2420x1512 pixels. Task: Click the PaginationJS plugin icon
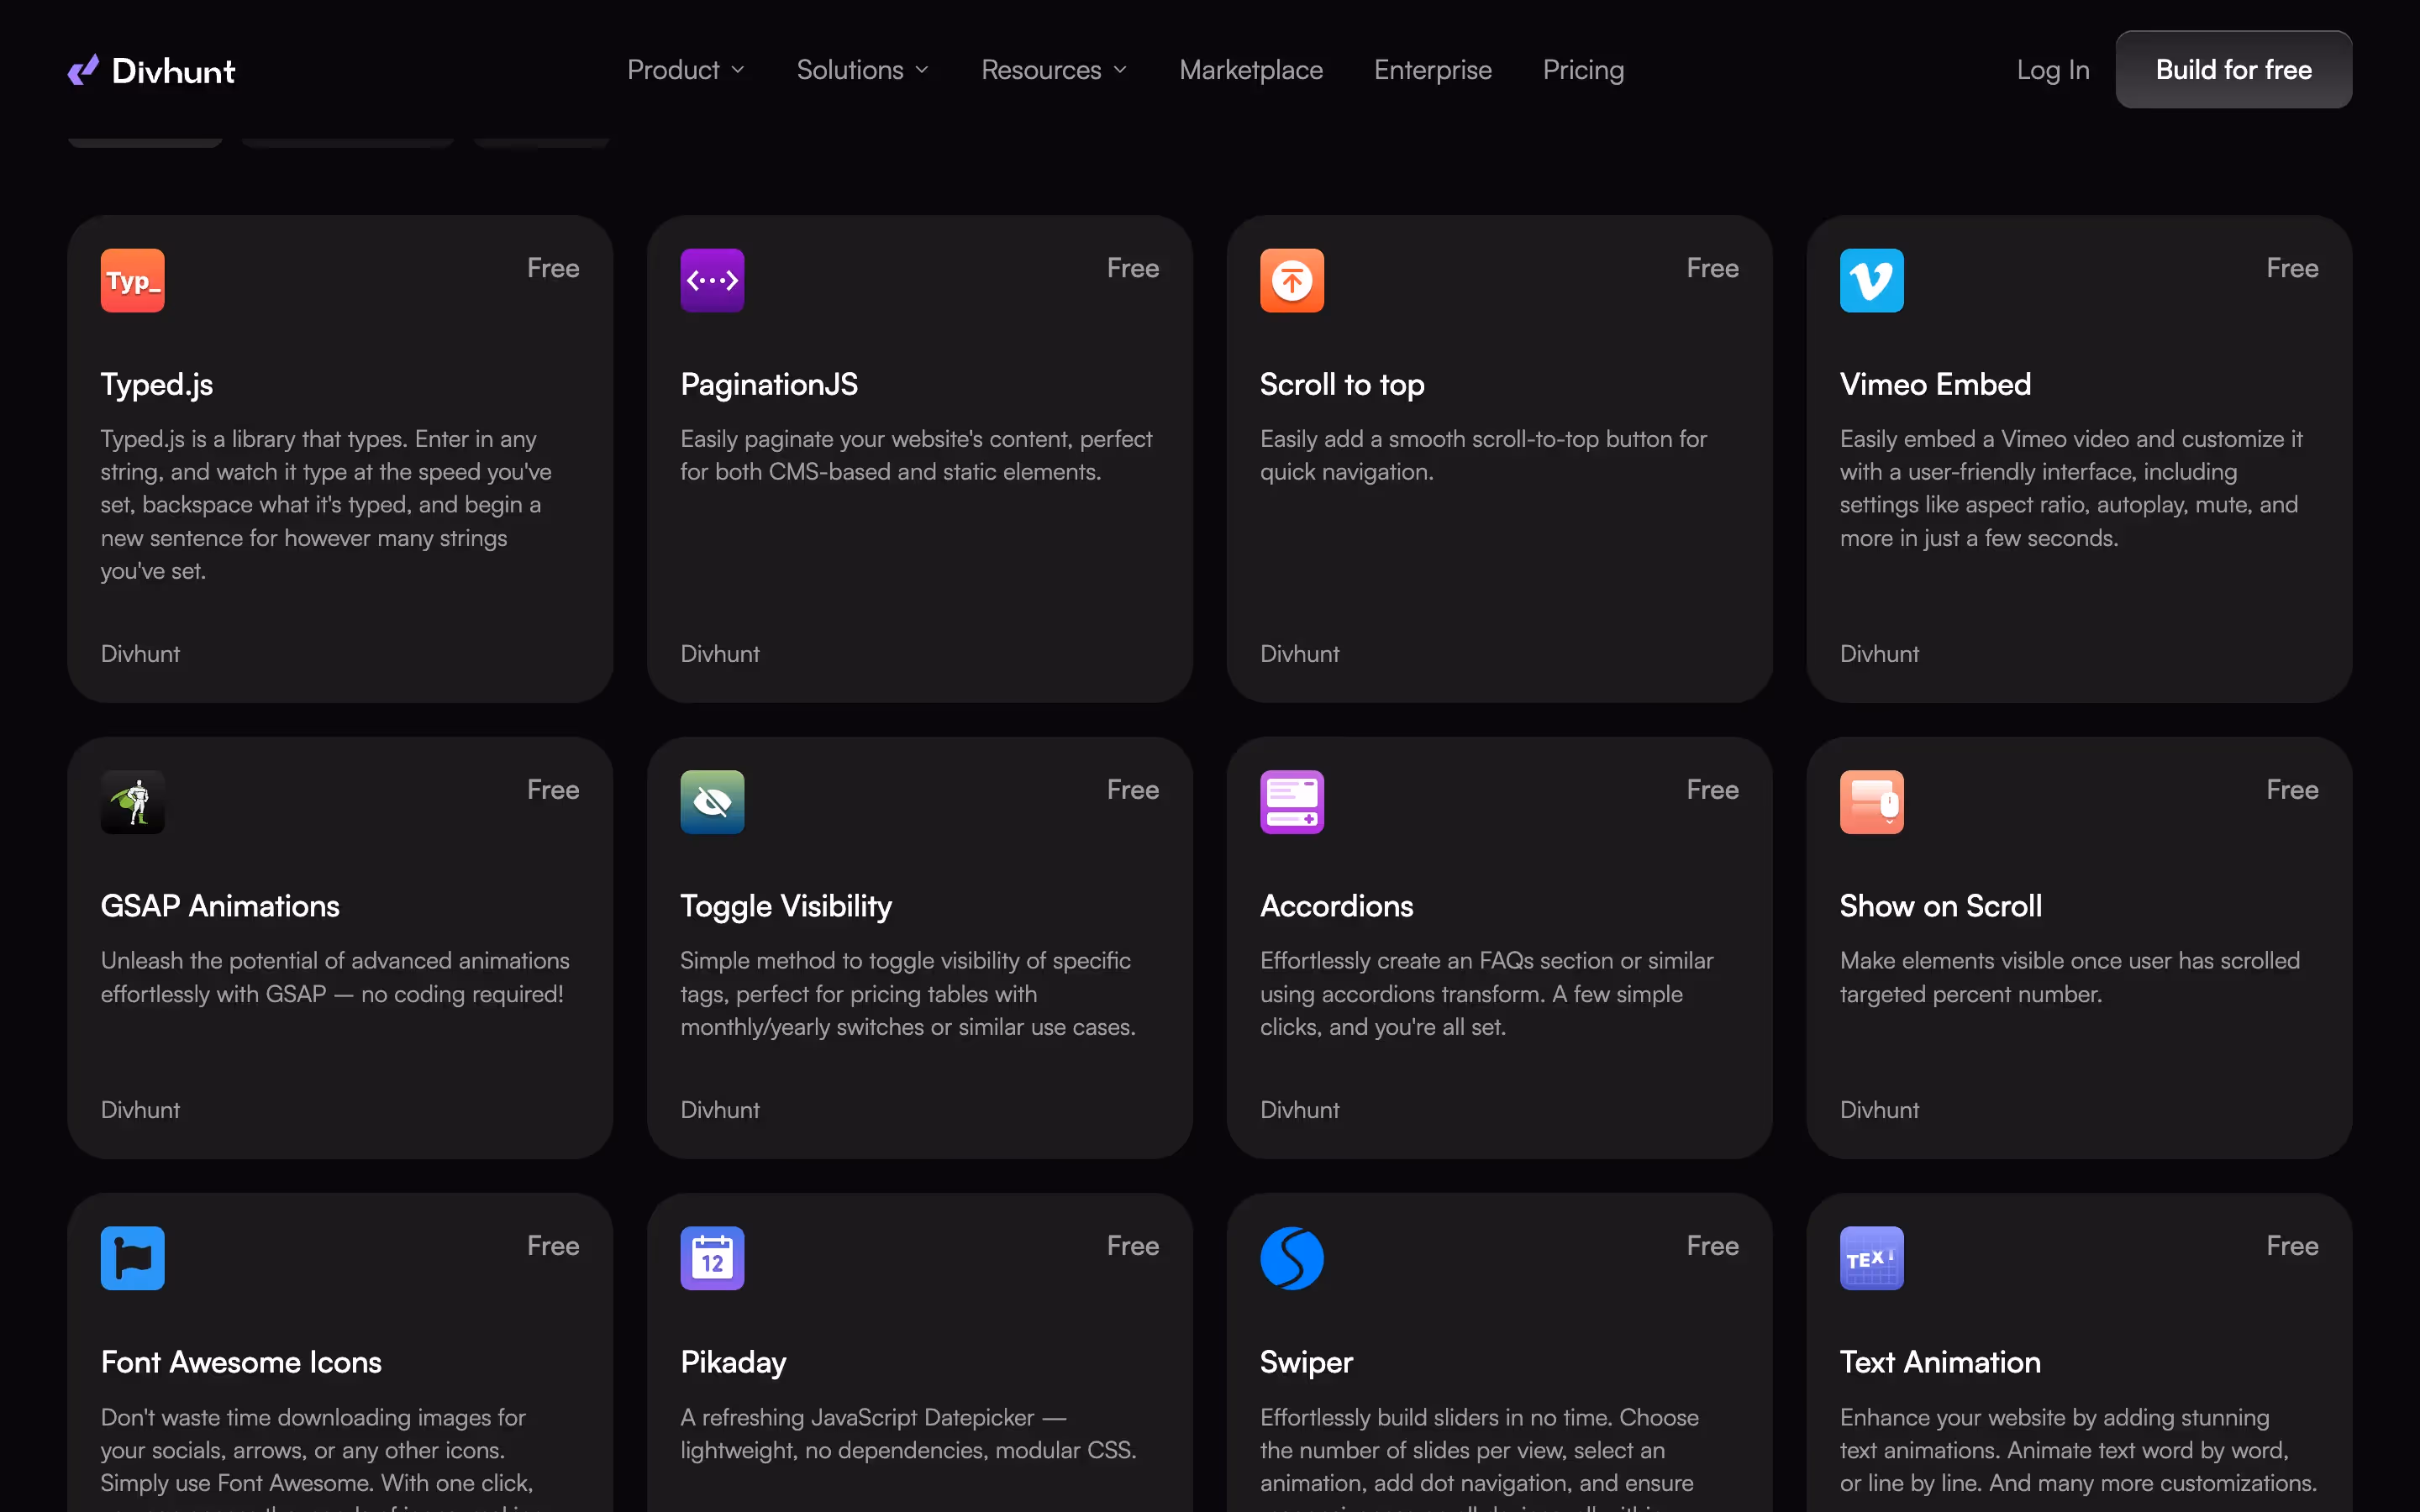[711, 280]
